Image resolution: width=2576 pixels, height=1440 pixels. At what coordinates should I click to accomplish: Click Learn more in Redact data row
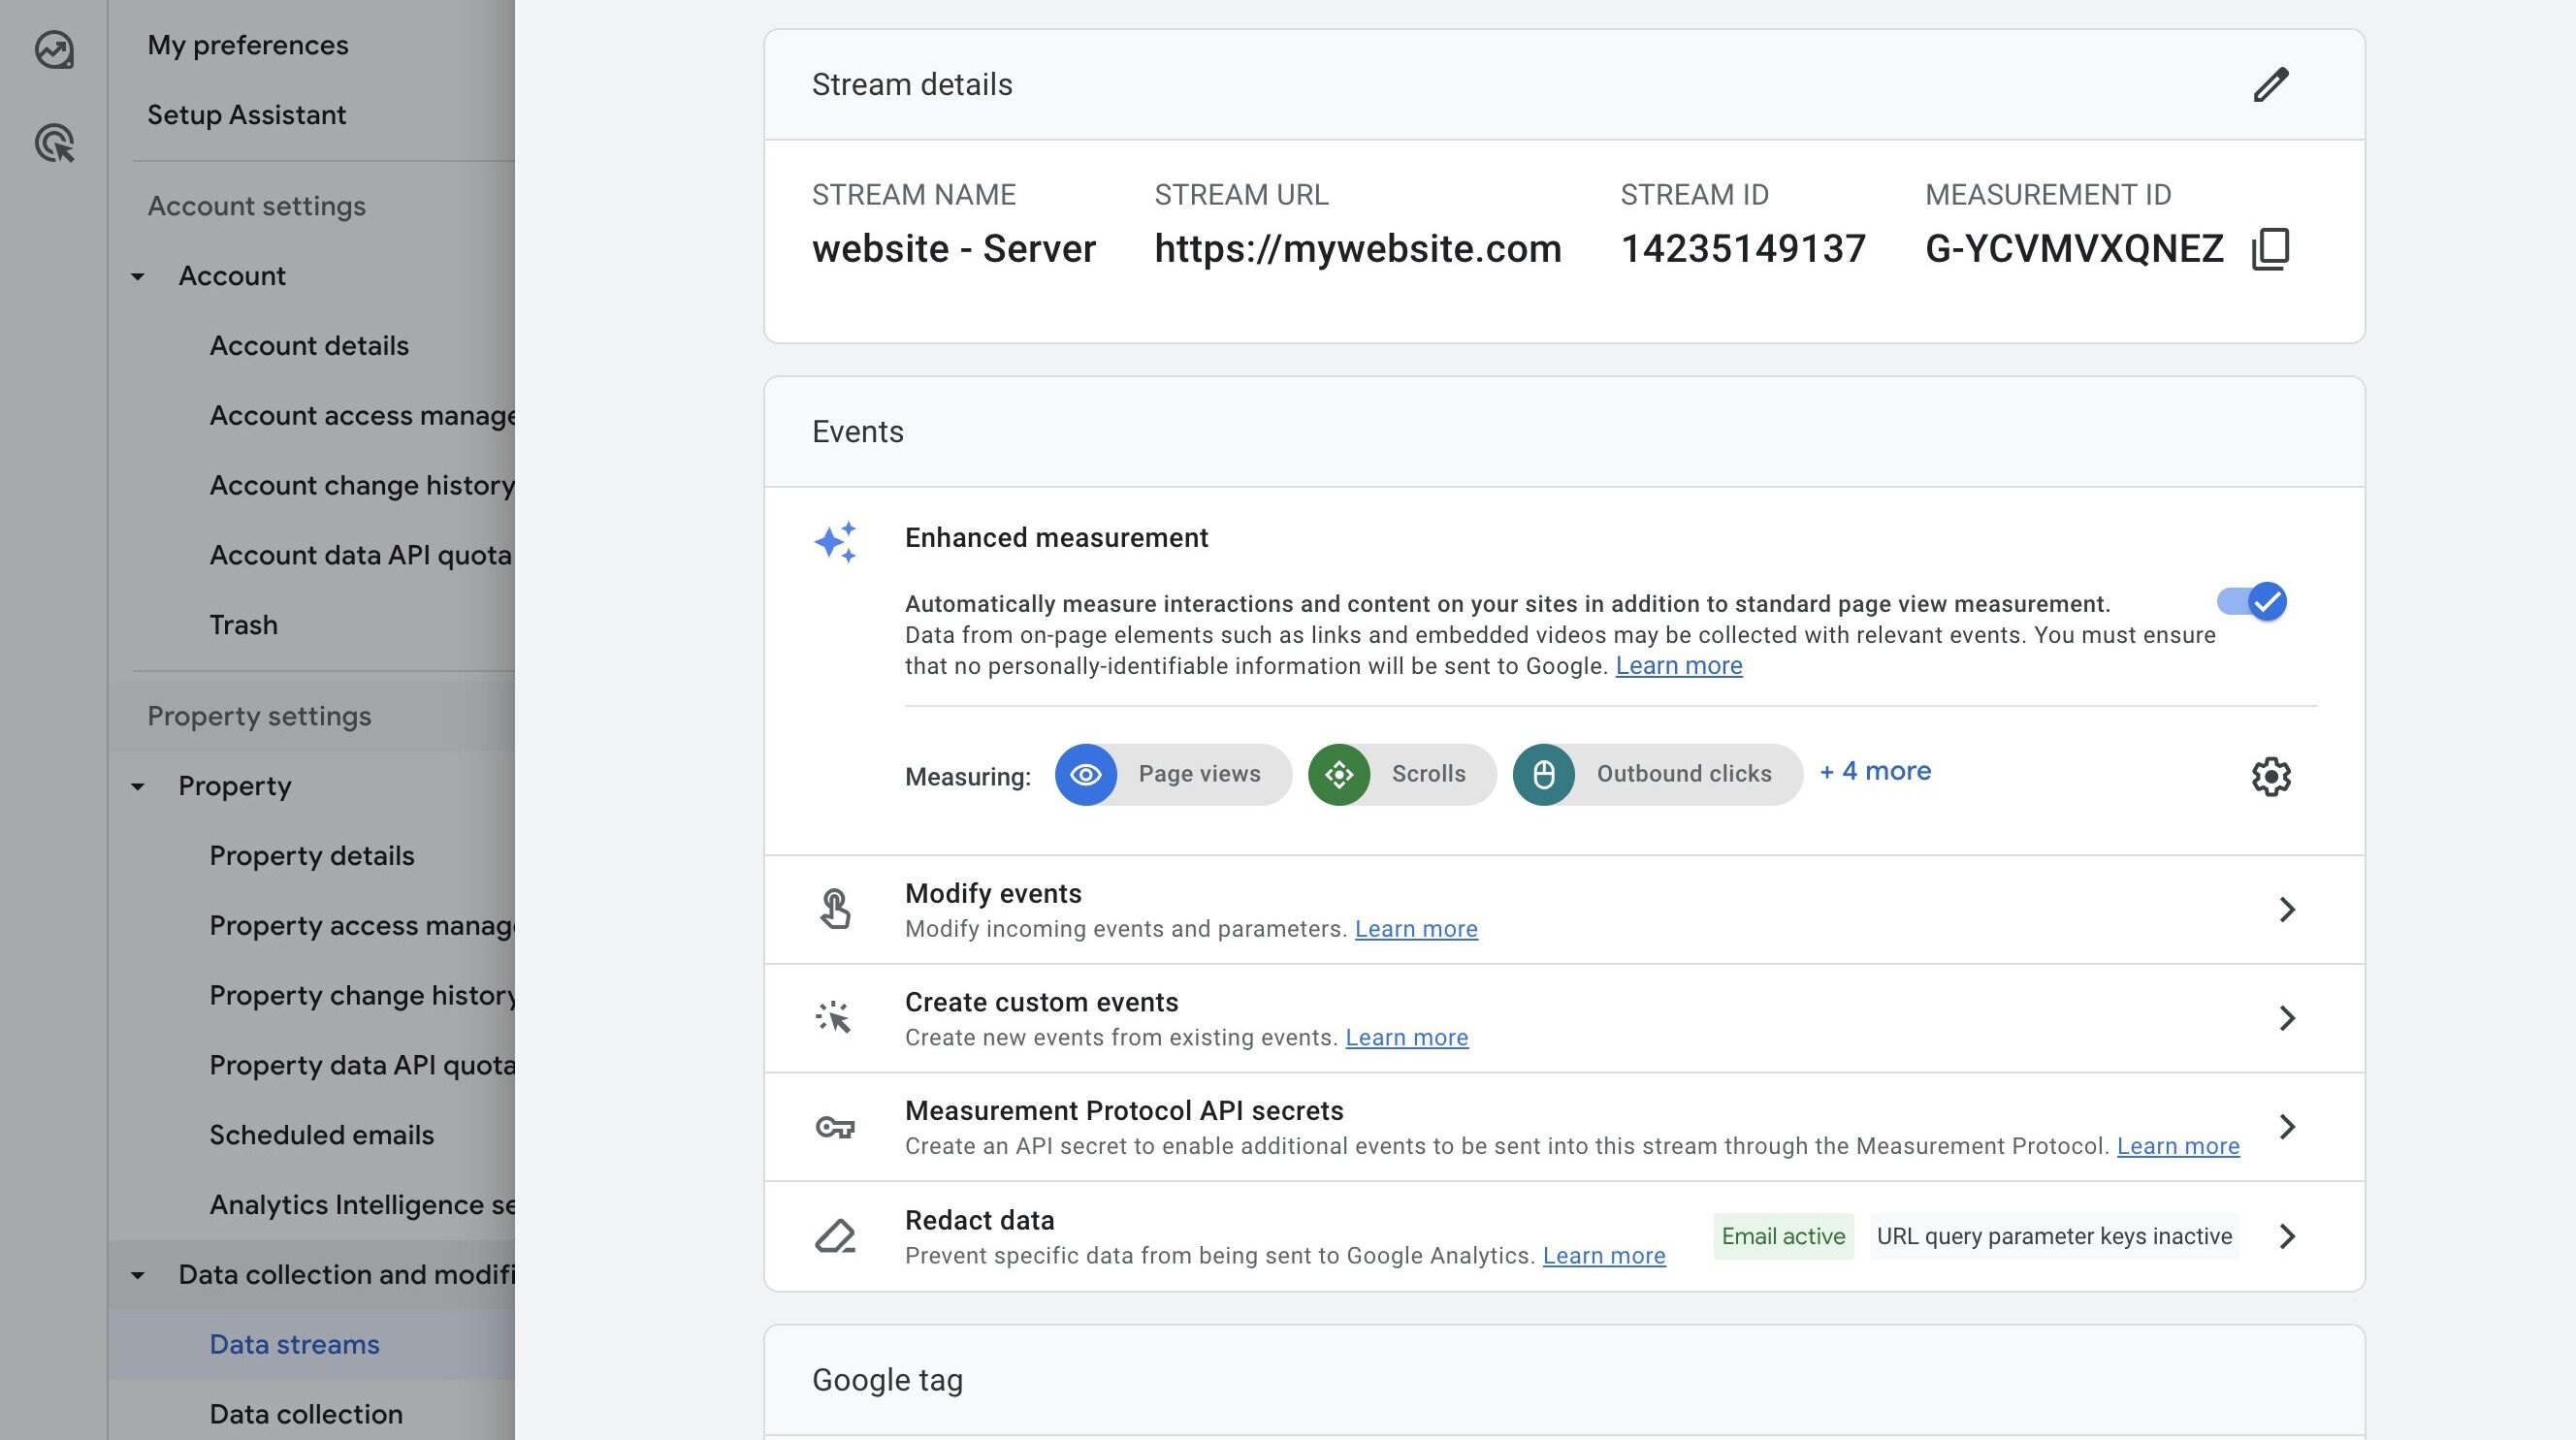point(1603,1256)
